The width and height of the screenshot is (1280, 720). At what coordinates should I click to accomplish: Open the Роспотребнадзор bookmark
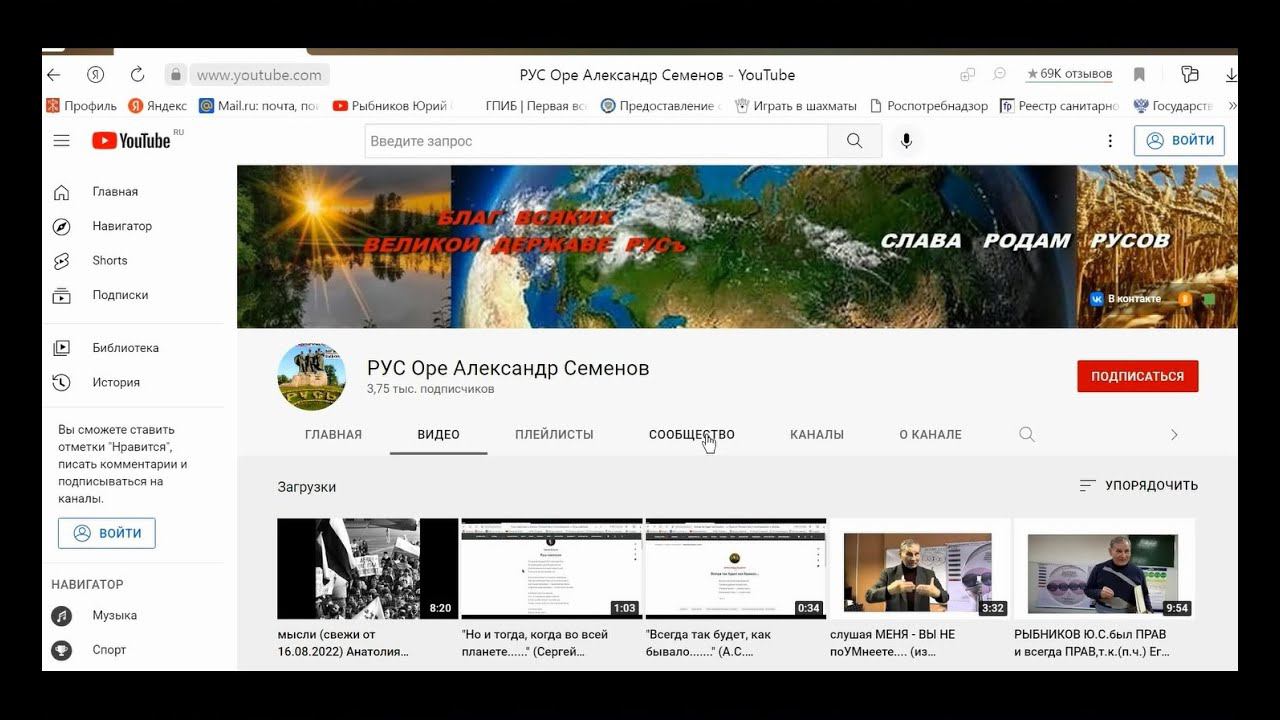point(929,105)
